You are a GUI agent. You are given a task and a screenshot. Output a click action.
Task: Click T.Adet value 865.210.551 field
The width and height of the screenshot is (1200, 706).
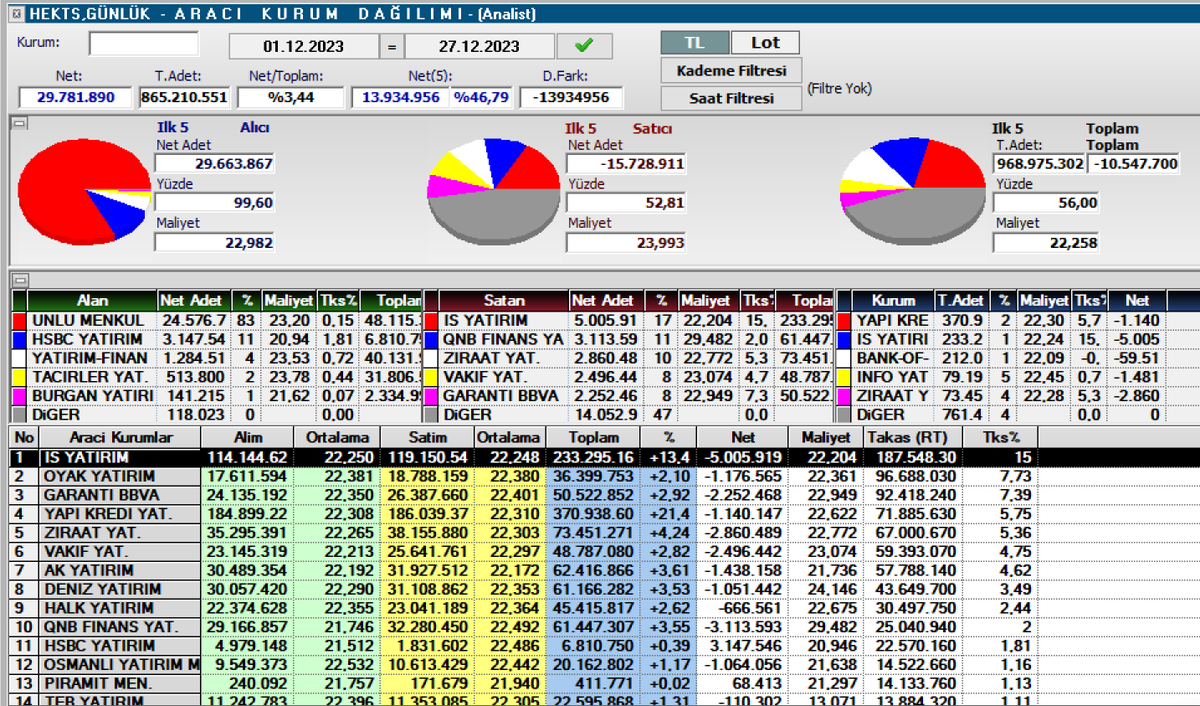[x=185, y=98]
